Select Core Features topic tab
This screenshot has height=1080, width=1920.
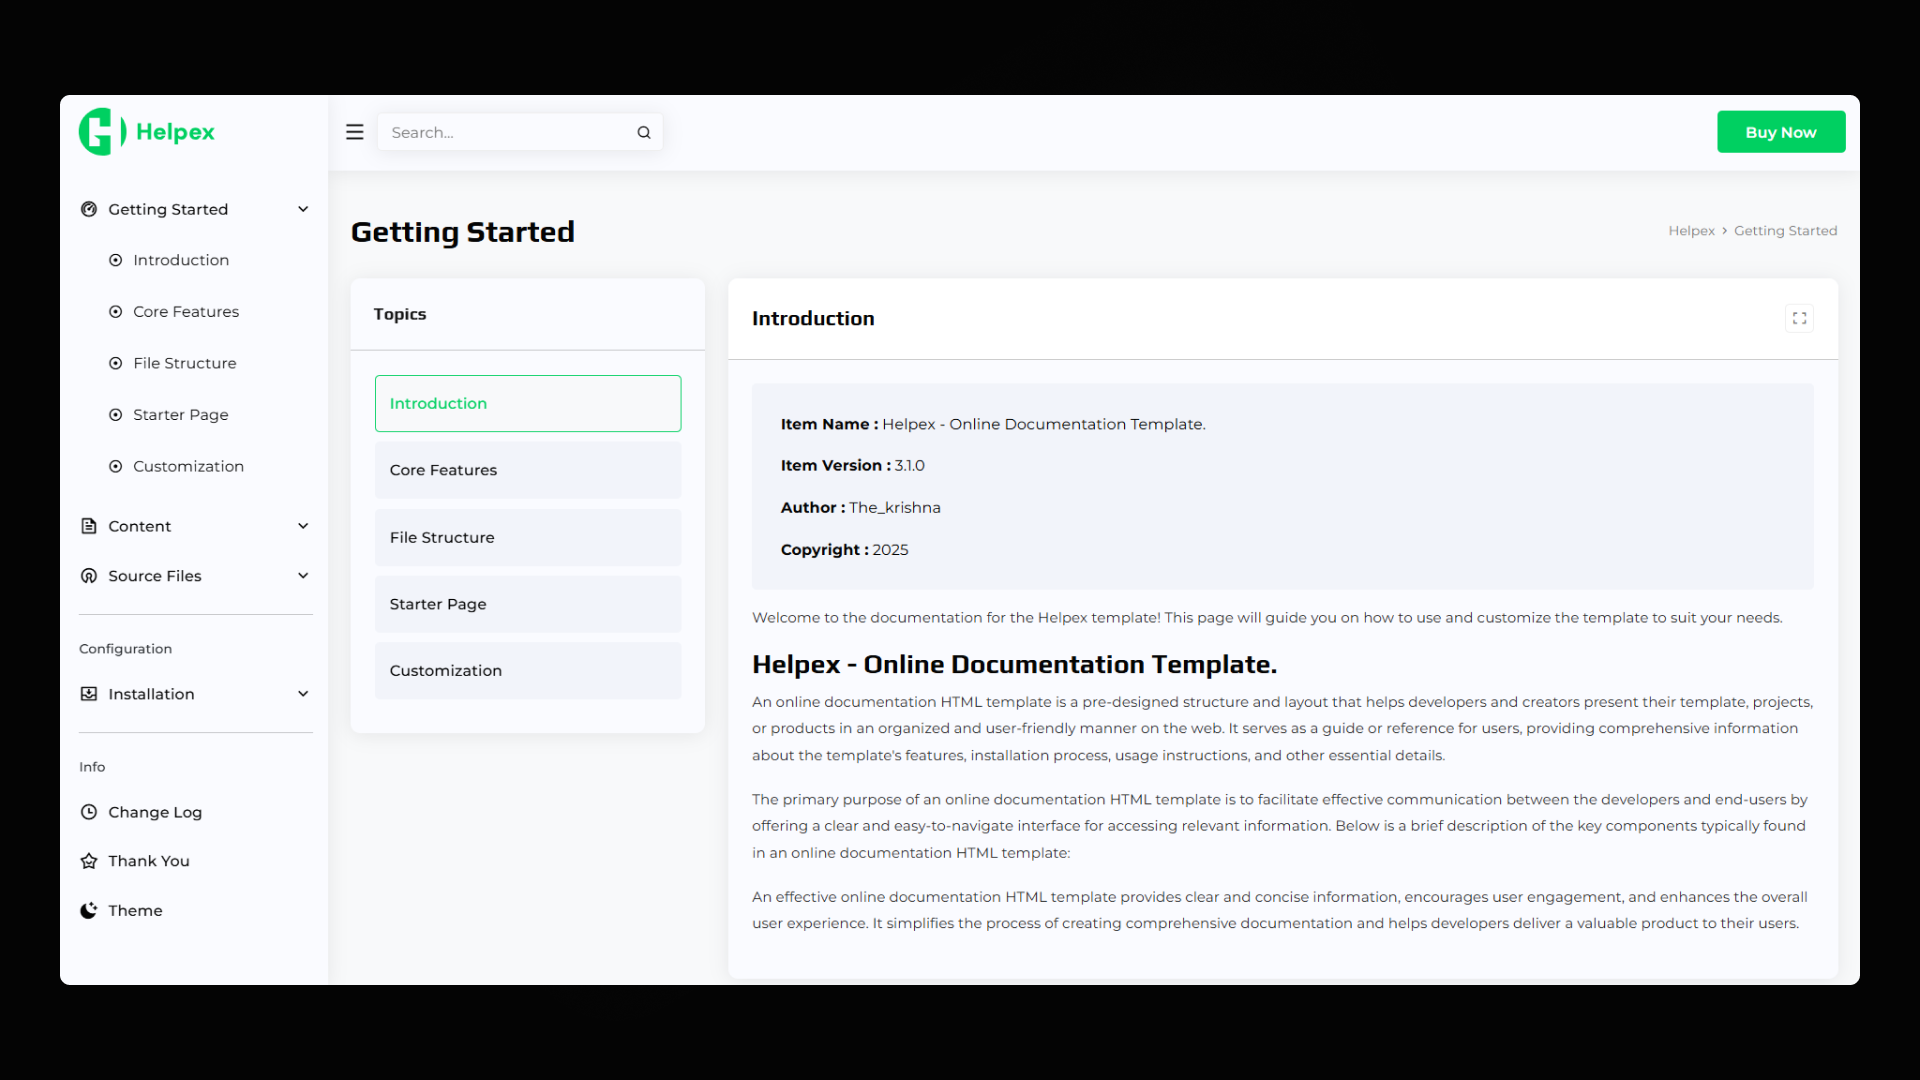(527, 470)
